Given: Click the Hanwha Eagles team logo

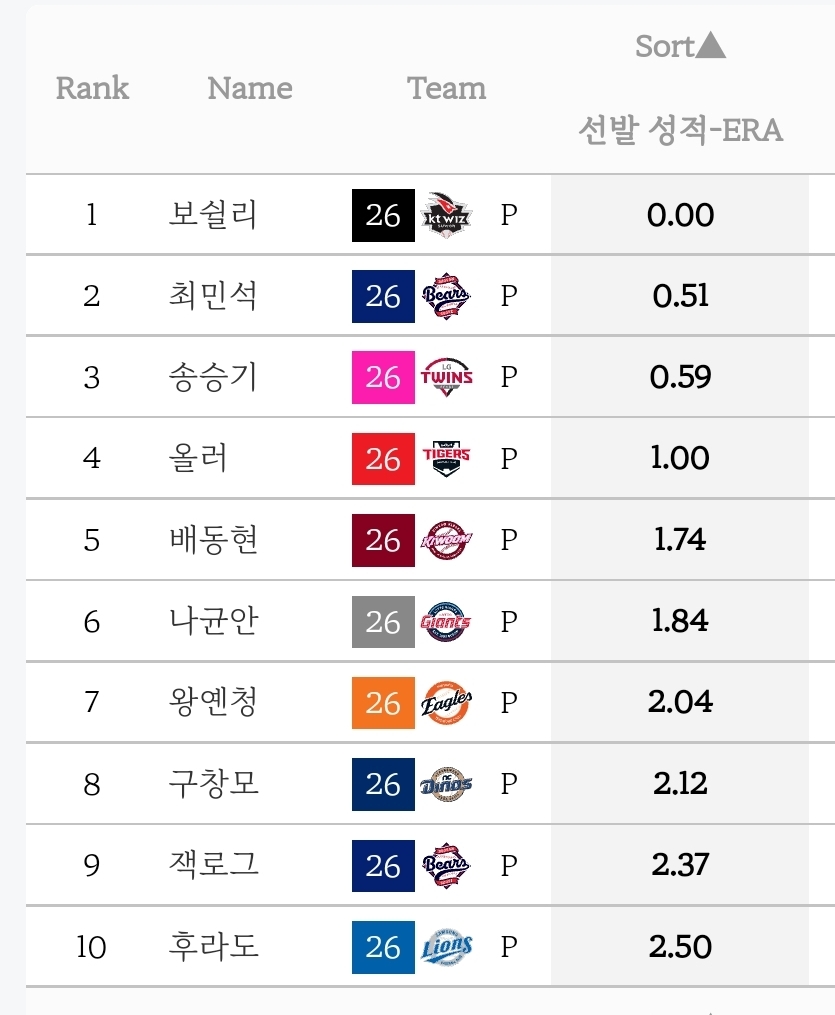Looking at the screenshot, I should [447, 703].
